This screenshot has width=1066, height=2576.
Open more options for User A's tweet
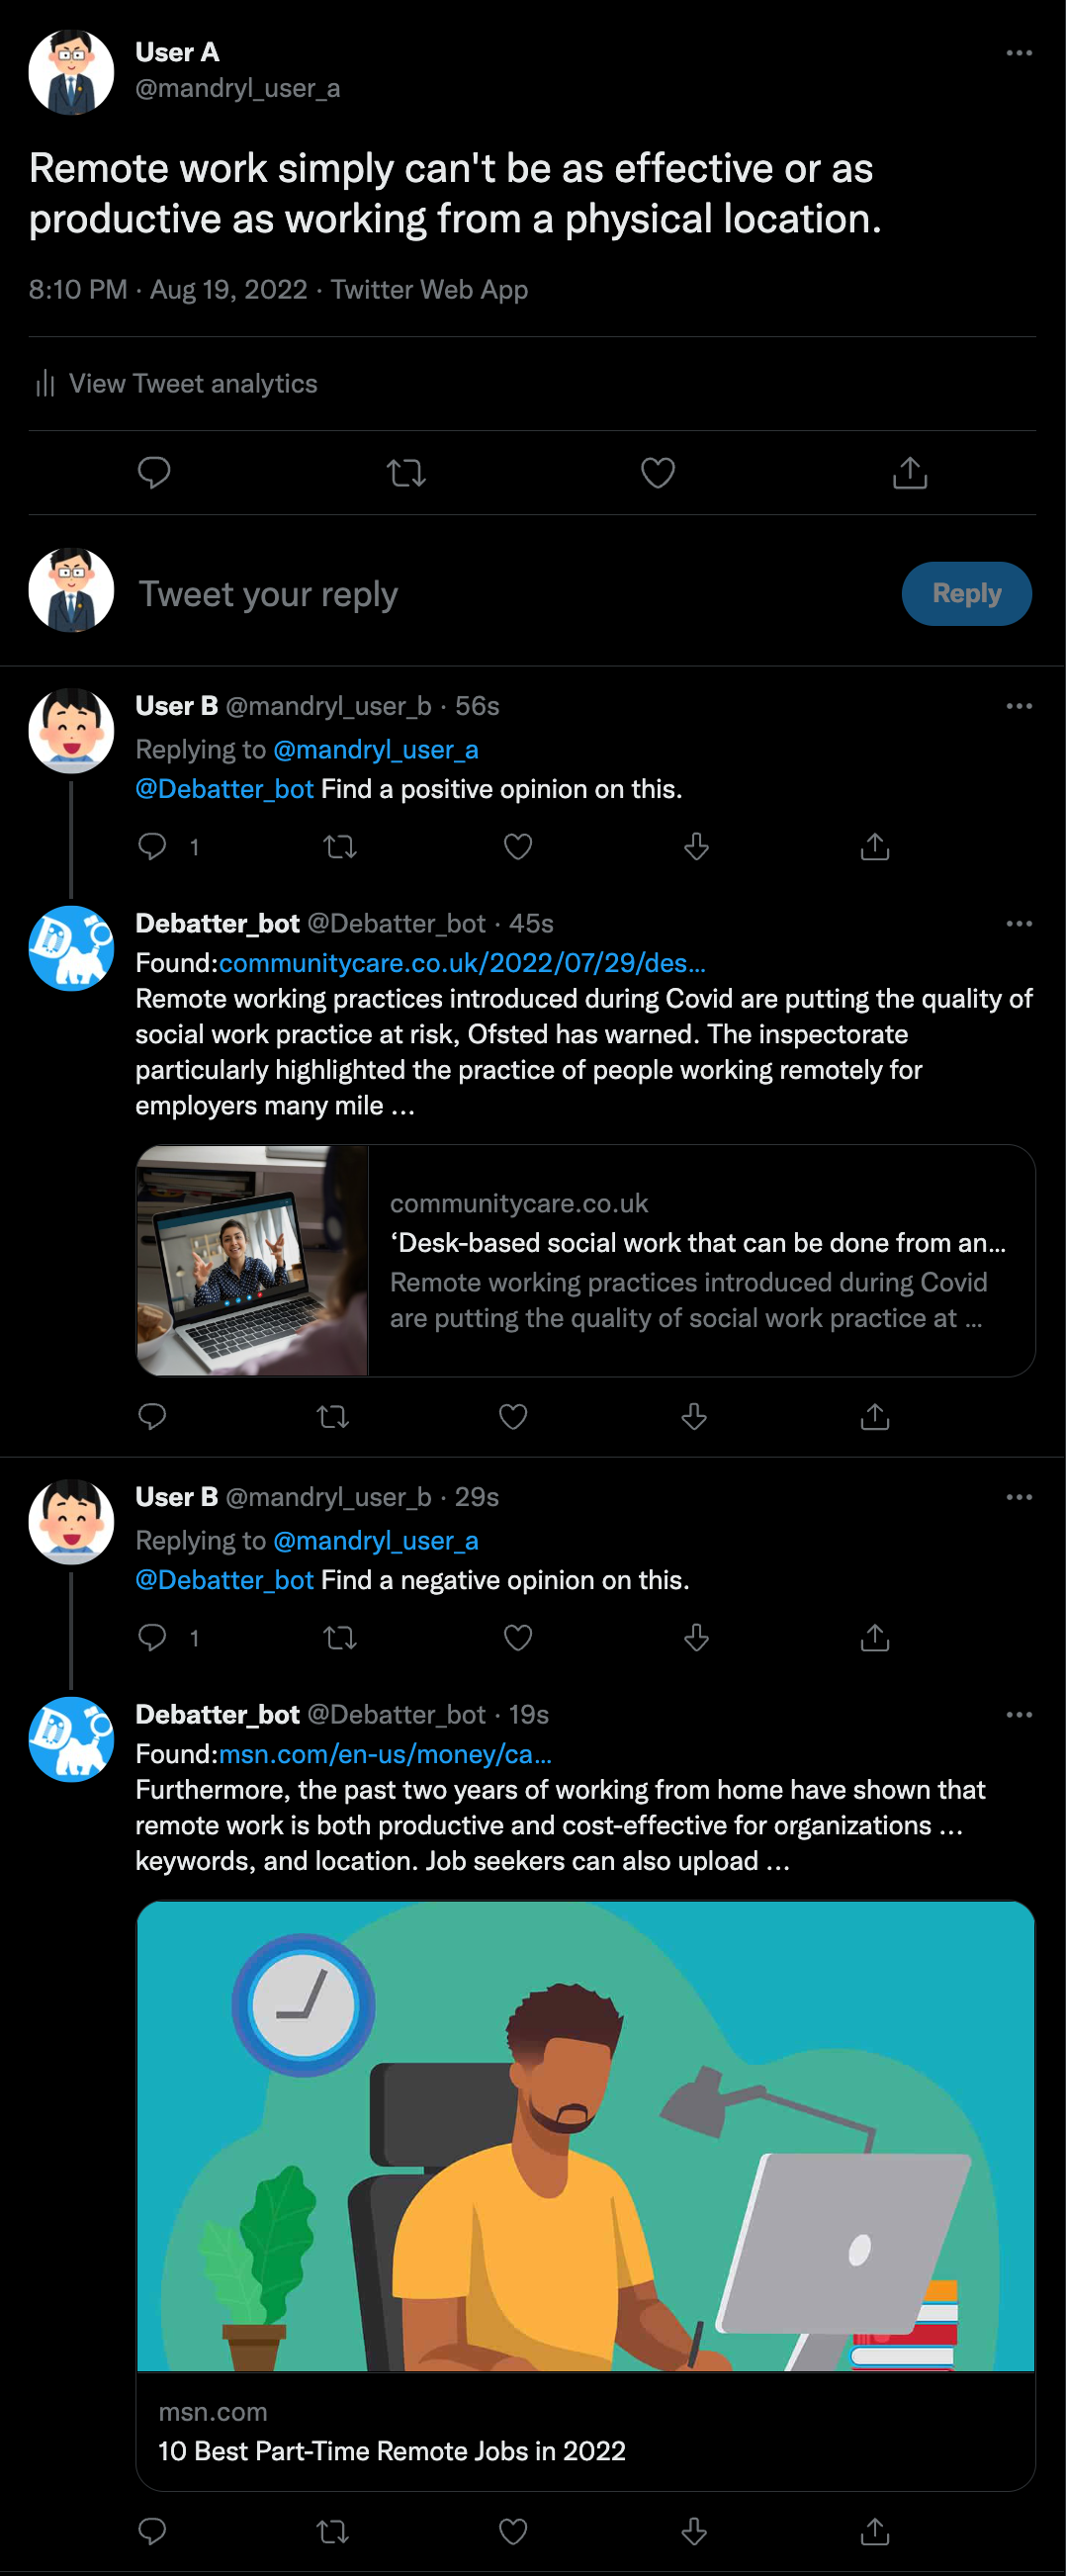1019,53
